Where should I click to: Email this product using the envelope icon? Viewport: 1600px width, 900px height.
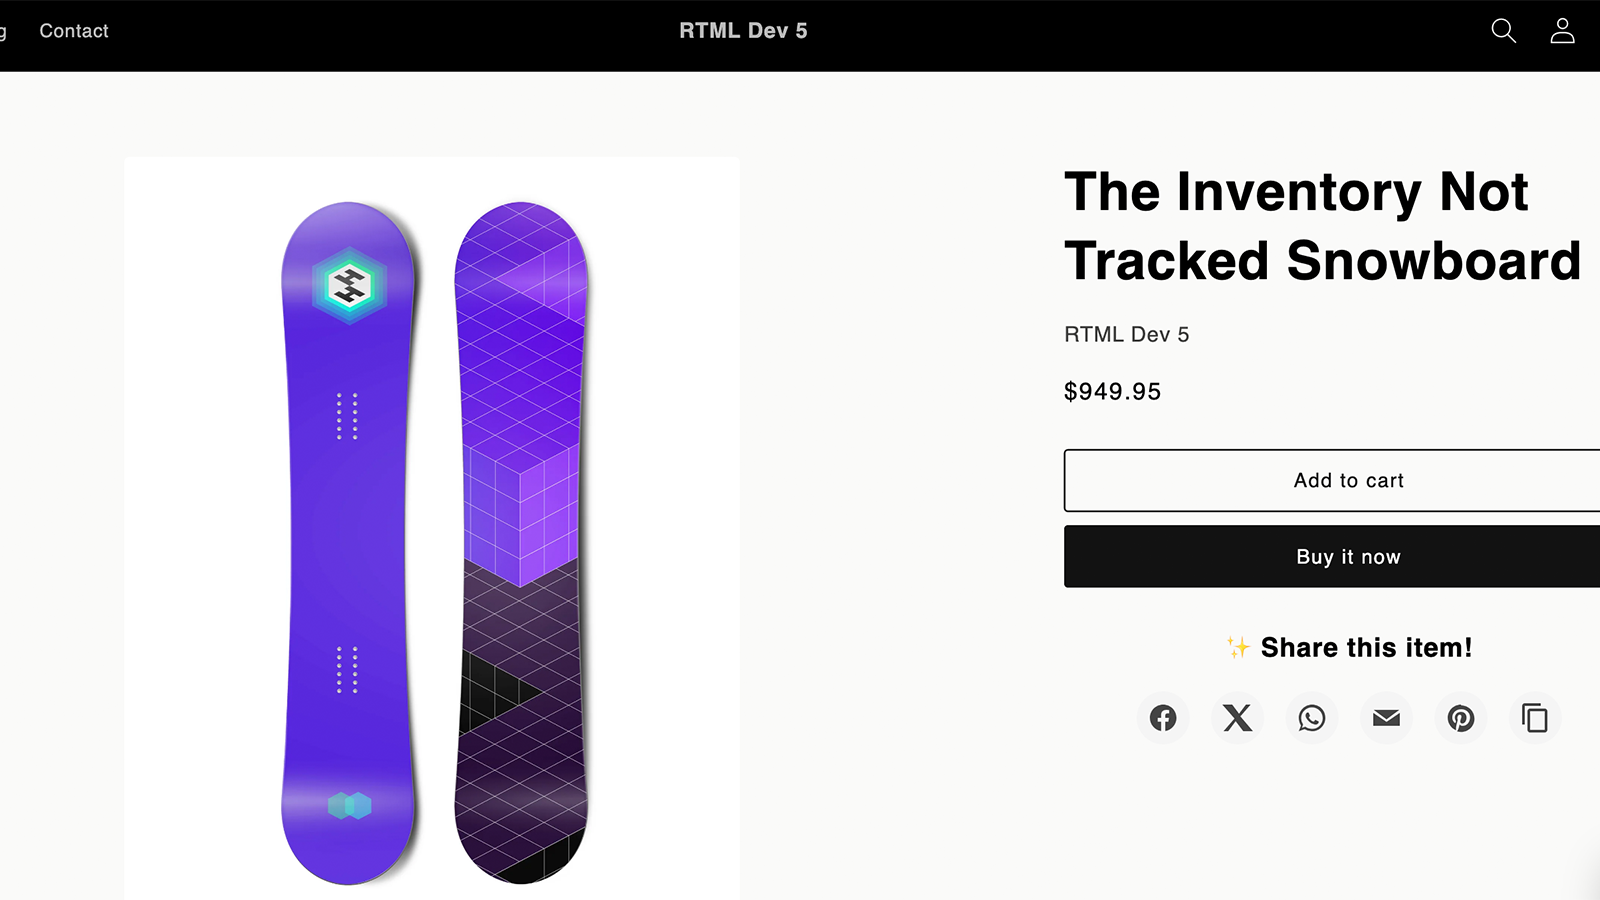[1385, 718]
